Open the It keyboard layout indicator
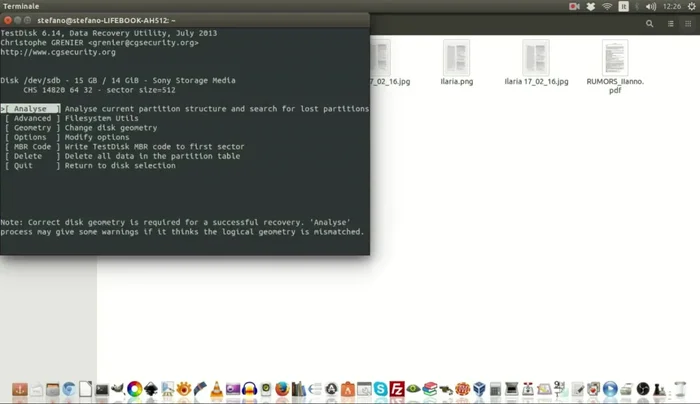 623,6
